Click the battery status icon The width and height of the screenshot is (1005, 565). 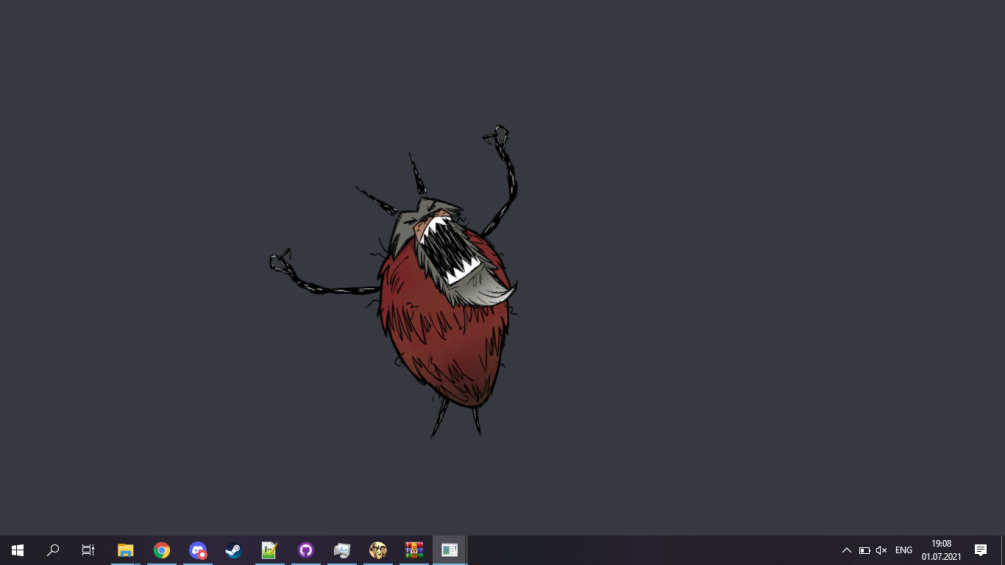(864, 550)
